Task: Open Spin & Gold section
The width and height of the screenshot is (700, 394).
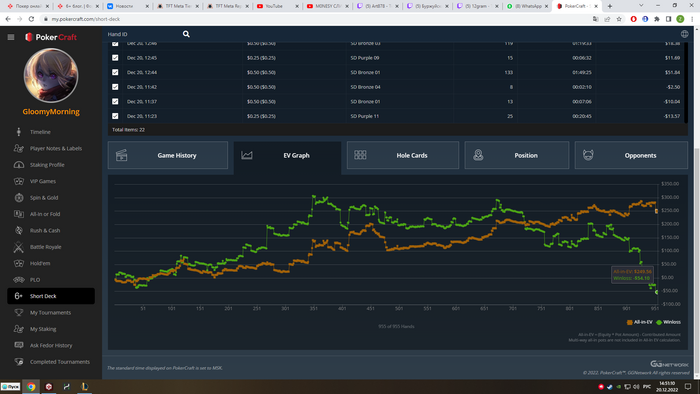Action: [x=44, y=198]
